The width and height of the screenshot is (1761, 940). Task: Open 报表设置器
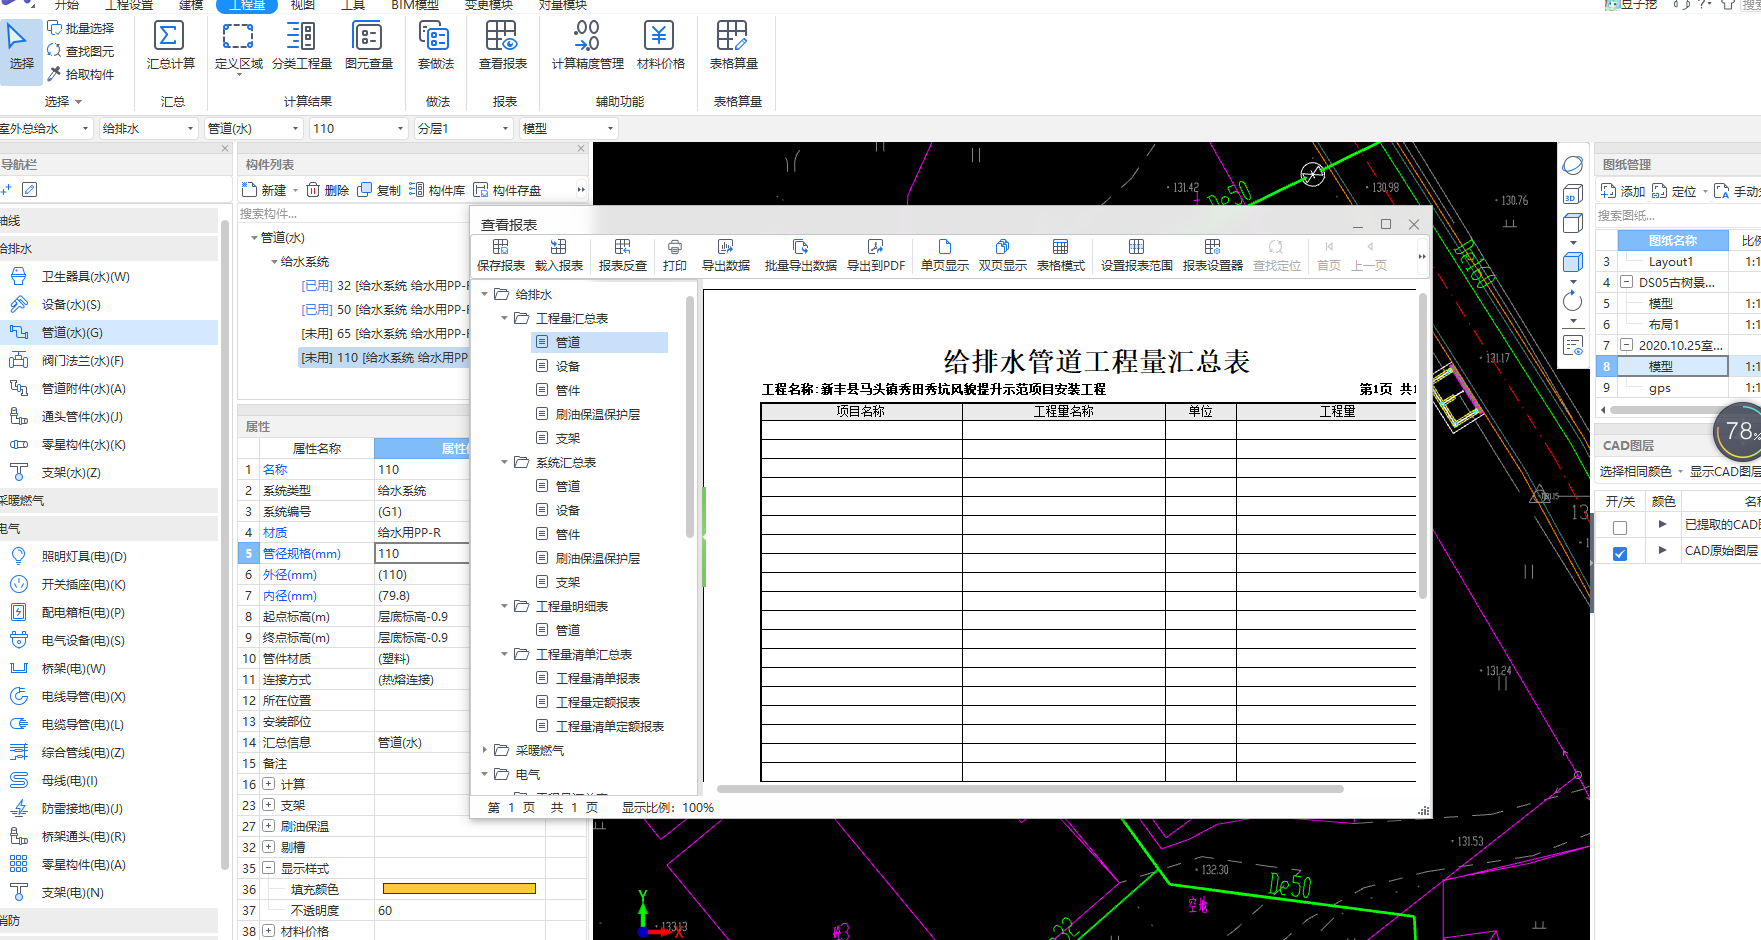1213,256
